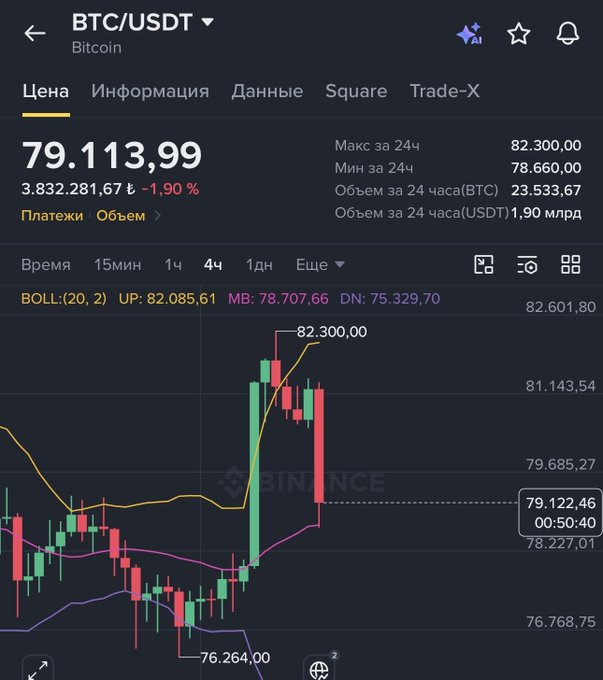The height and width of the screenshot is (680, 603).
Task: Tap the 81.143,54 price axis label
Action: (x=560, y=386)
